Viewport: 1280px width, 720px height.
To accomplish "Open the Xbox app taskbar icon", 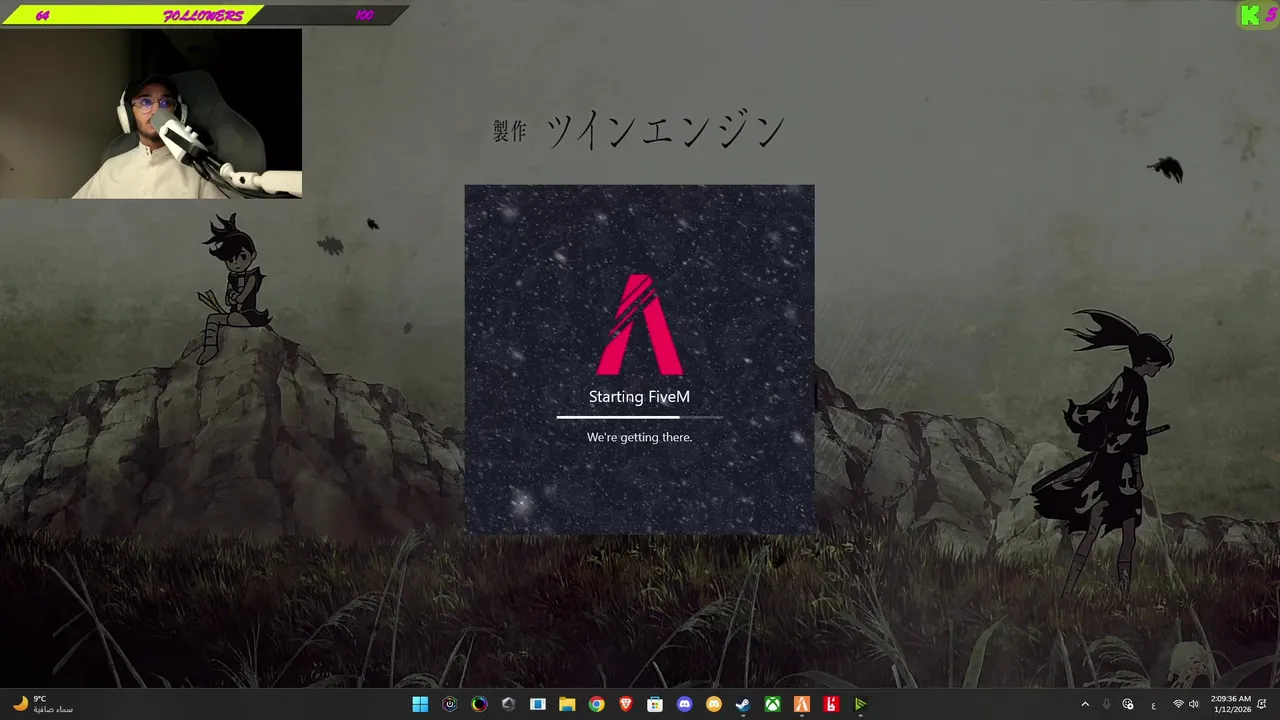I will [x=772, y=704].
